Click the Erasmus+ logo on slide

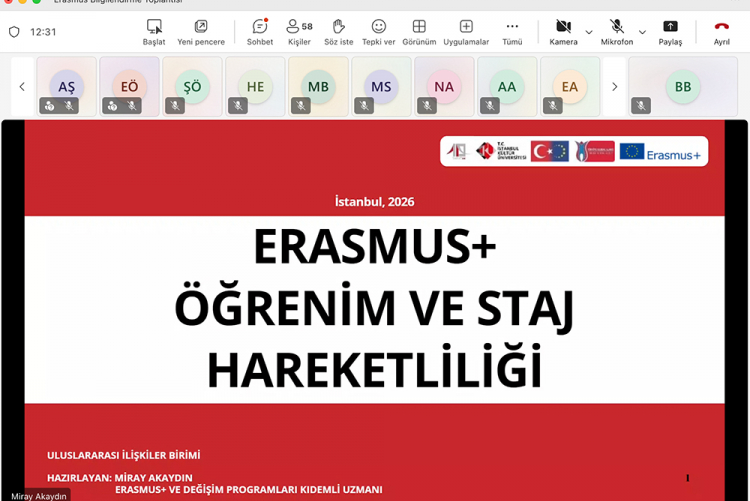[660, 152]
